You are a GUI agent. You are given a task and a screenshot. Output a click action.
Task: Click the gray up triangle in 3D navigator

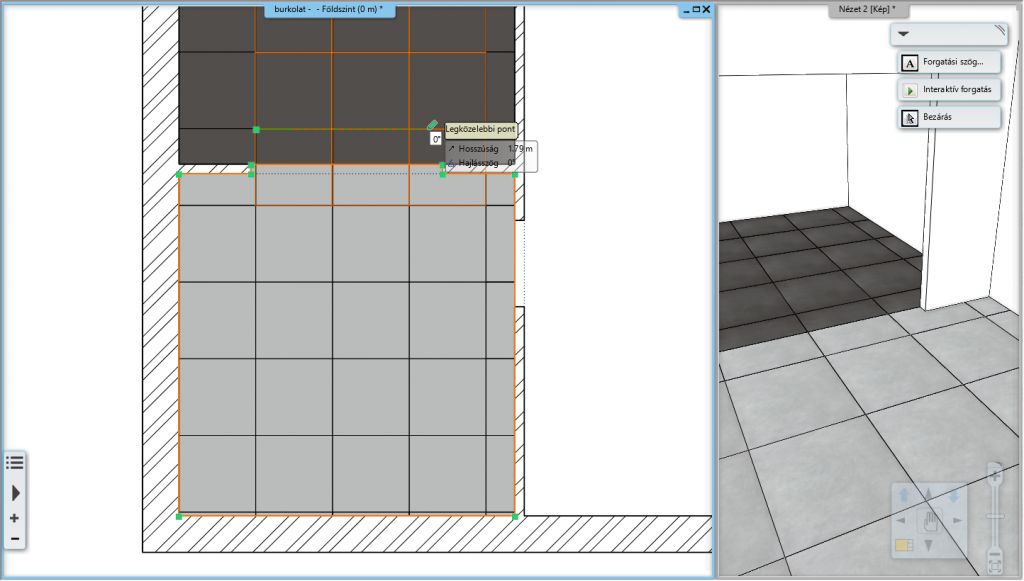click(929, 495)
